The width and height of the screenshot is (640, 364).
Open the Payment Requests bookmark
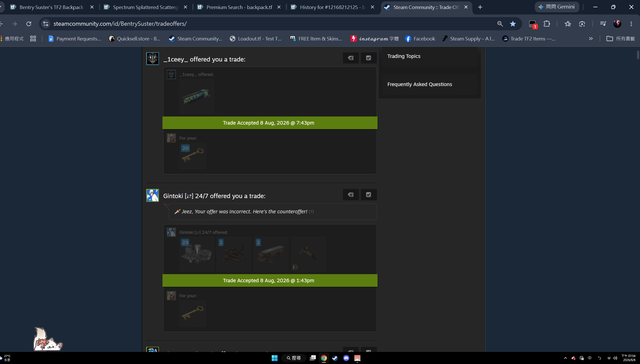(x=74, y=39)
